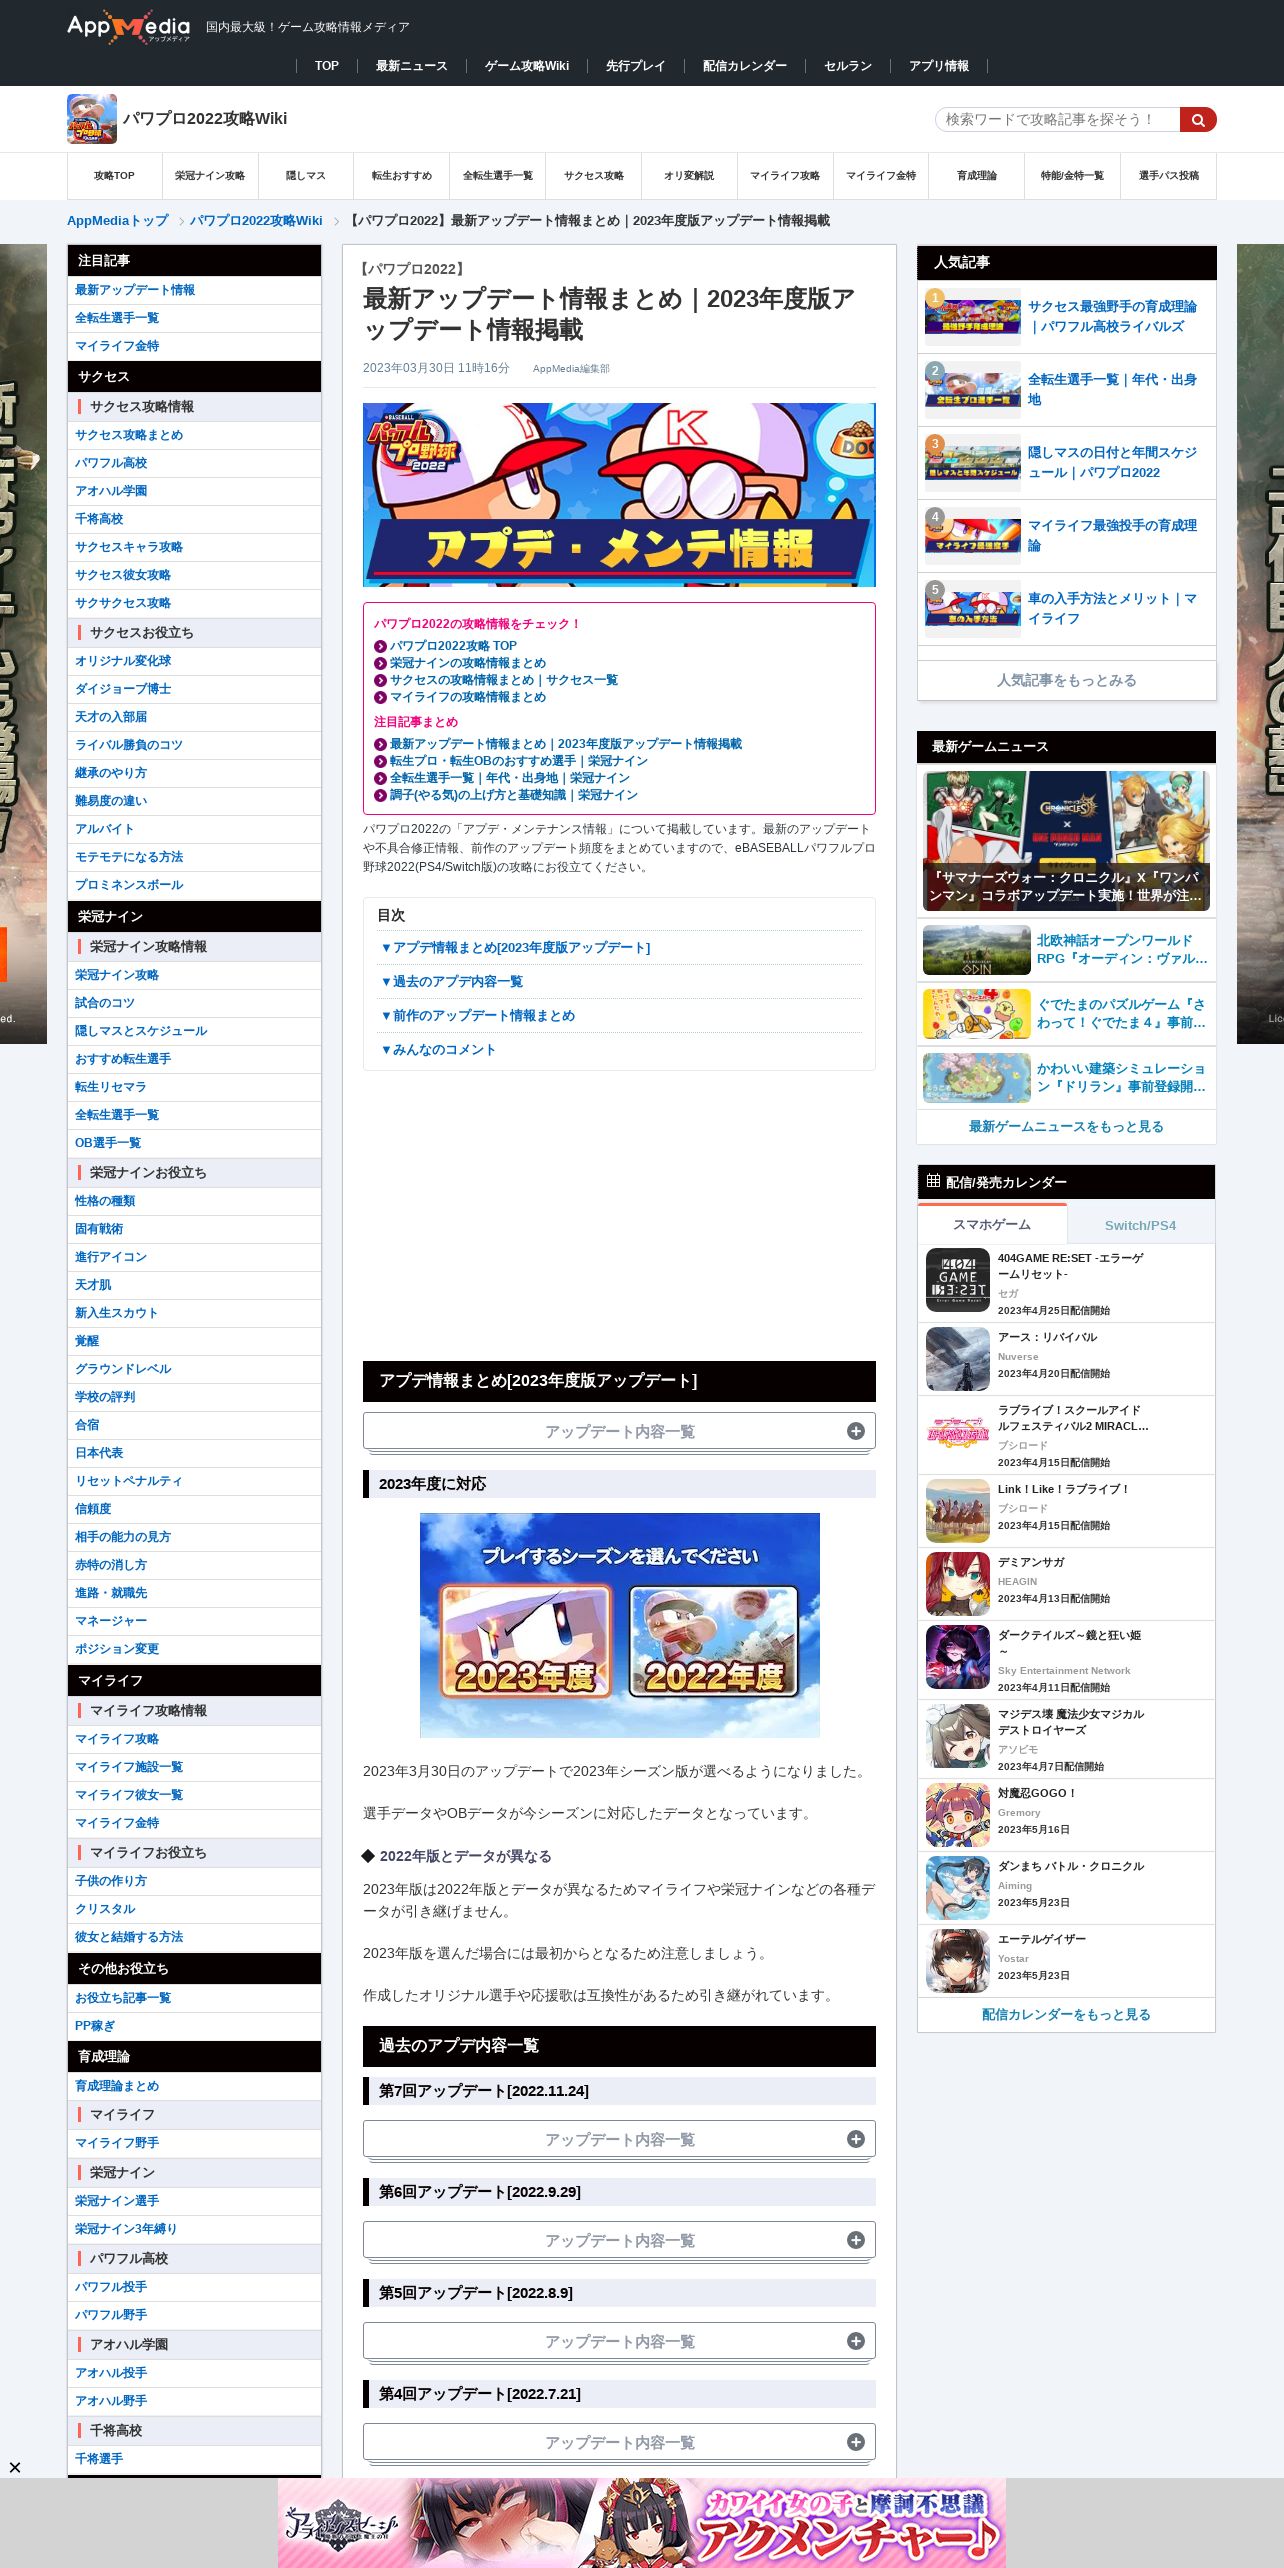The height and width of the screenshot is (2568, 1284).
Task: Open the デミアンサガ app icon
Action: [958, 1584]
